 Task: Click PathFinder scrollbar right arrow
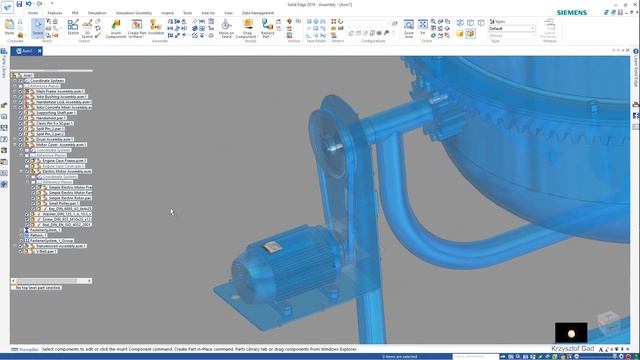click(x=89, y=281)
